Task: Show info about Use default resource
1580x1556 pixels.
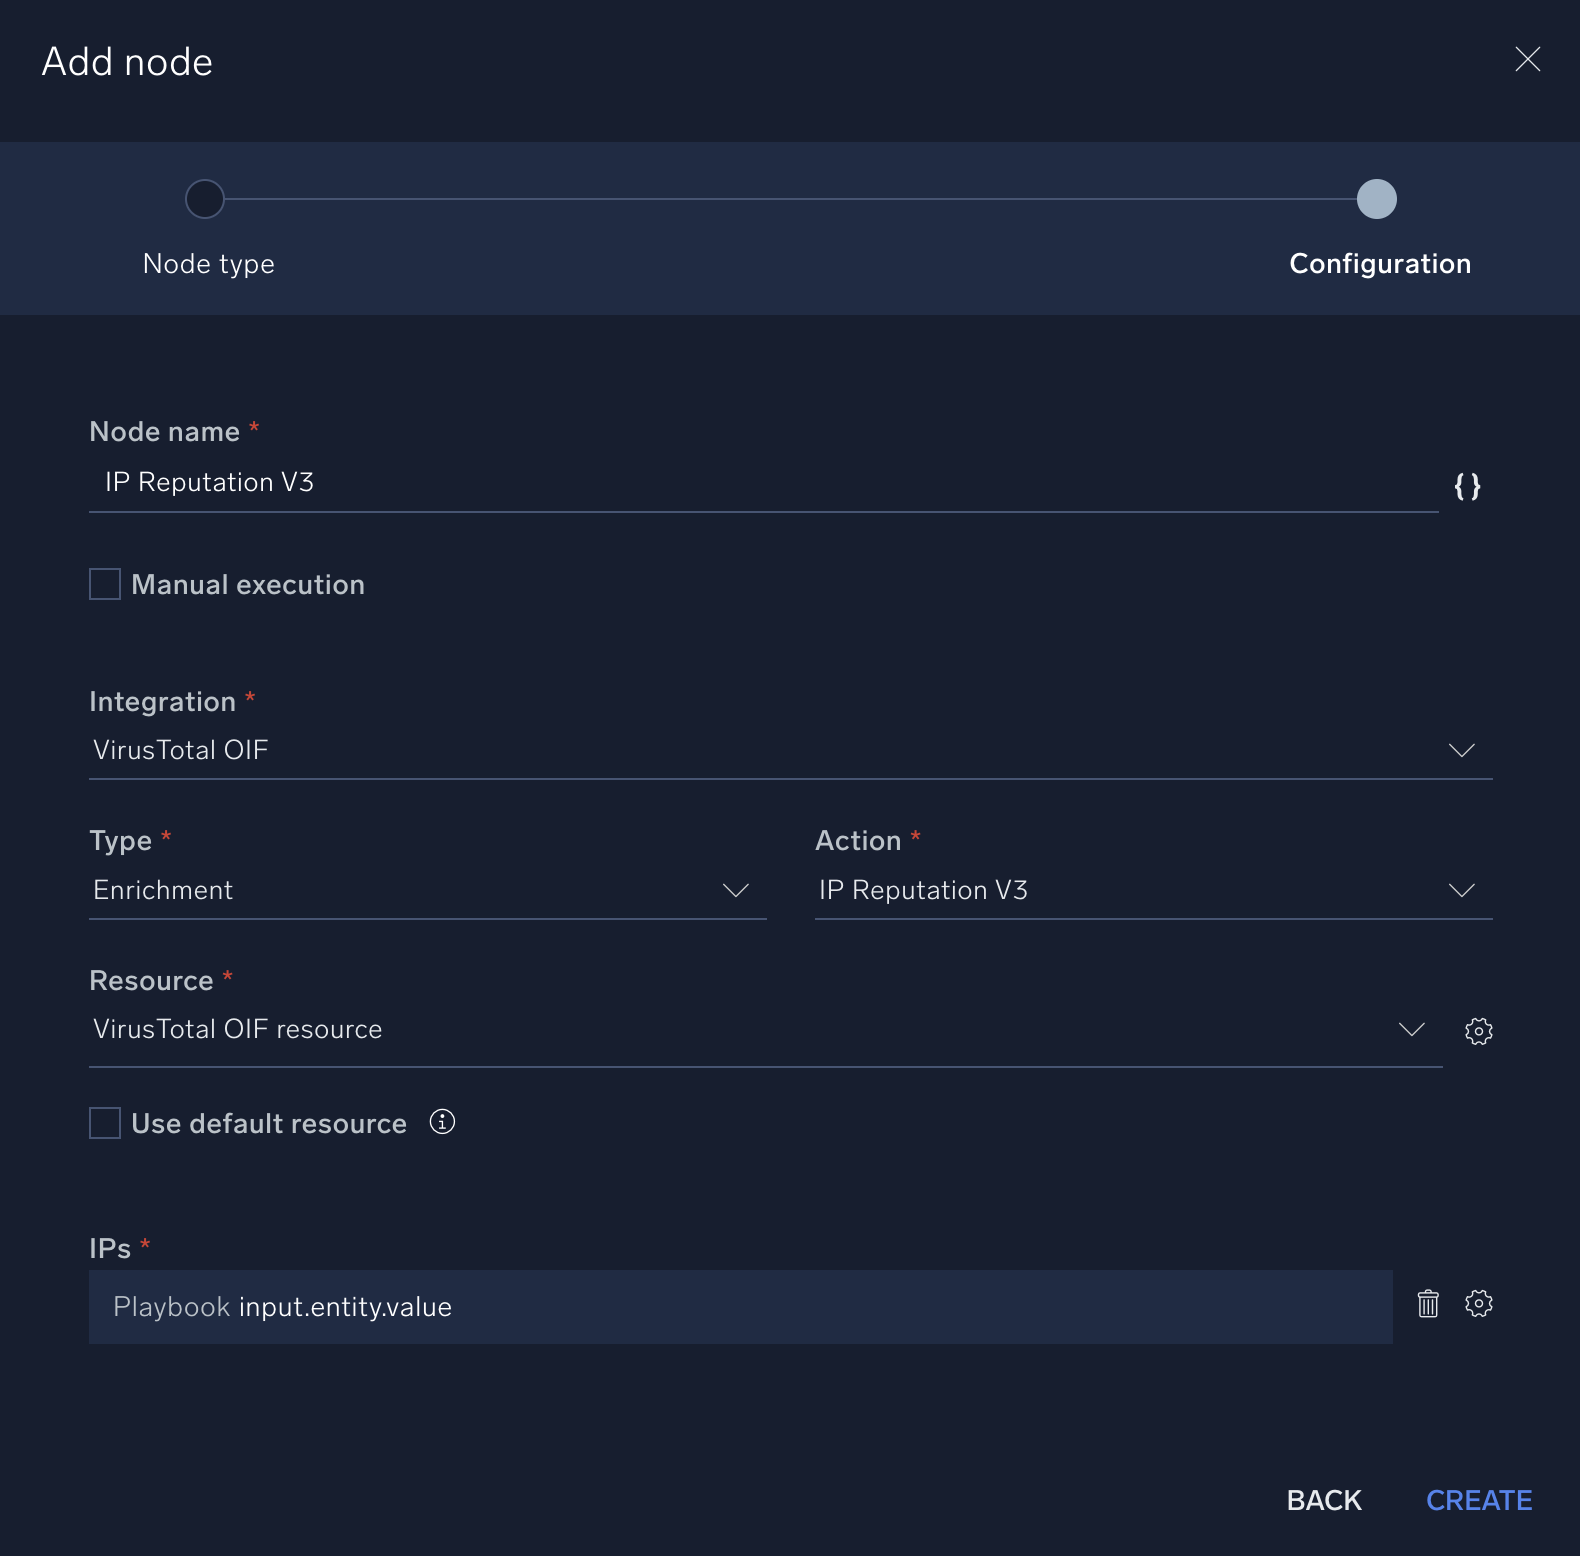Action: [442, 1122]
